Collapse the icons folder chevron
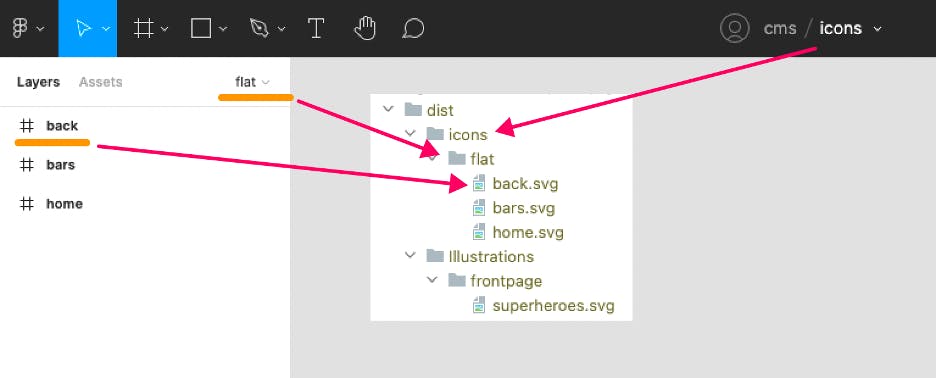Image resolution: width=936 pixels, height=378 pixels. coord(411,134)
